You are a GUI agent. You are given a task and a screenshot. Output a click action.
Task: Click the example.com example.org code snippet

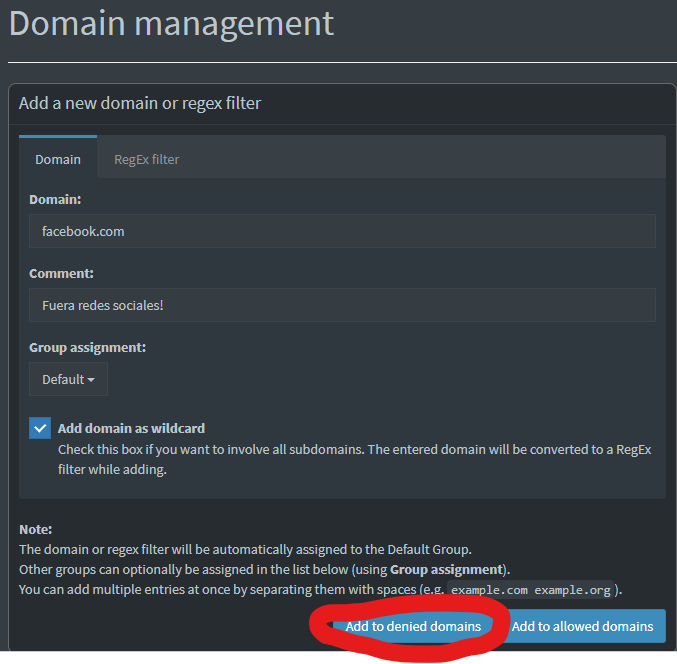pos(530,590)
